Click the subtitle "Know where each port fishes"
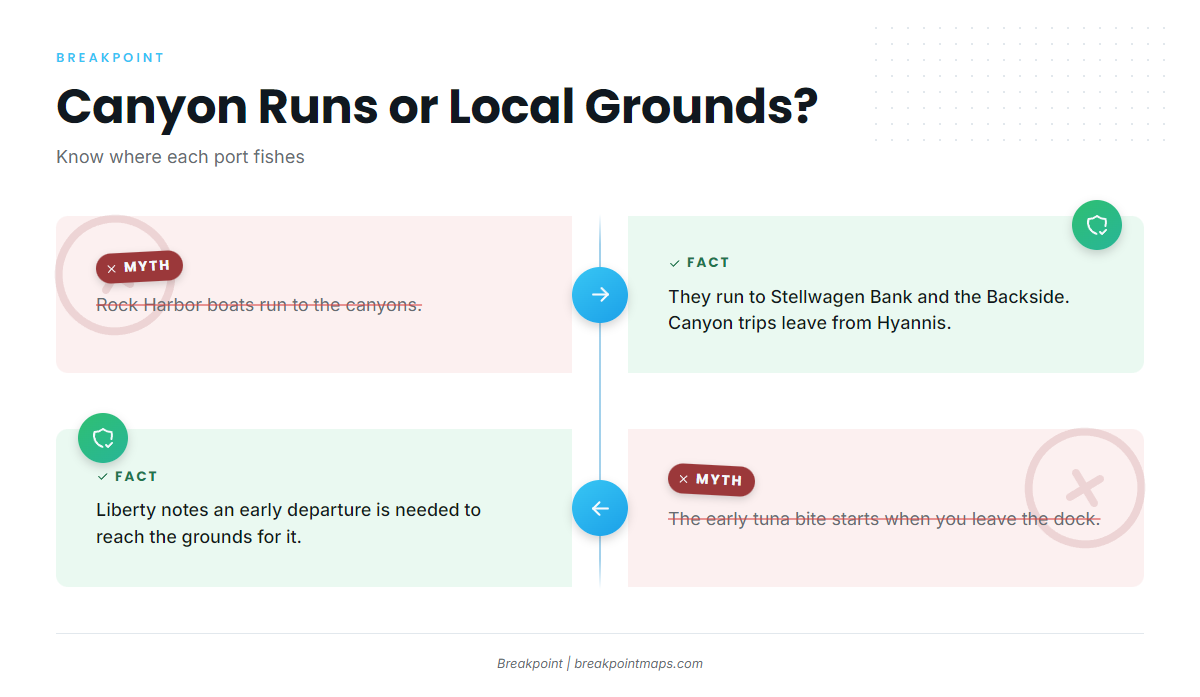 (x=180, y=157)
